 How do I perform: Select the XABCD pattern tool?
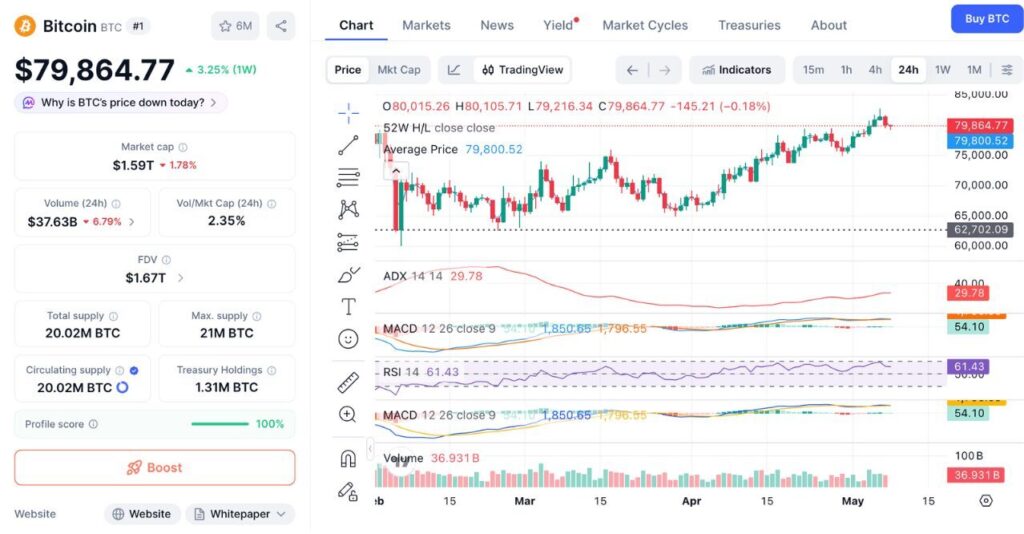(348, 210)
